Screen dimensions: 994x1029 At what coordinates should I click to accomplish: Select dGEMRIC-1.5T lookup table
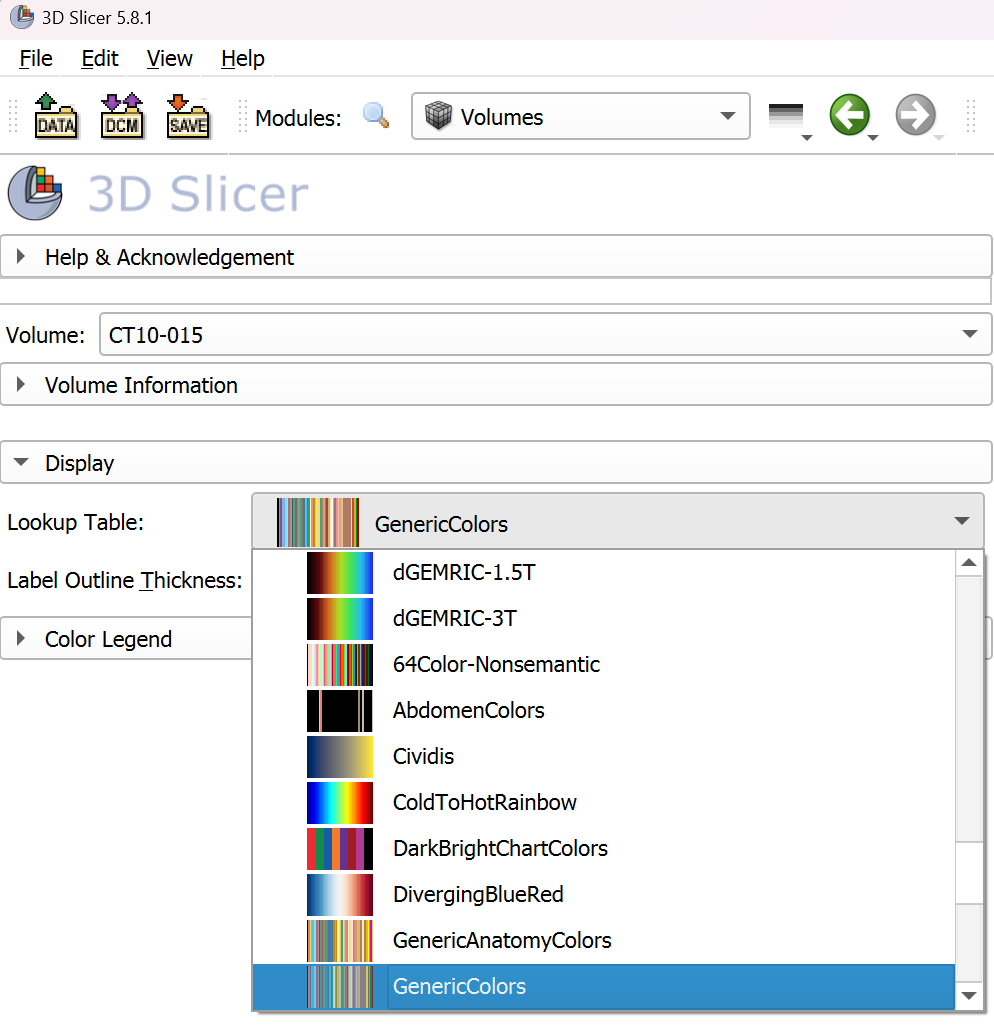pos(604,572)
